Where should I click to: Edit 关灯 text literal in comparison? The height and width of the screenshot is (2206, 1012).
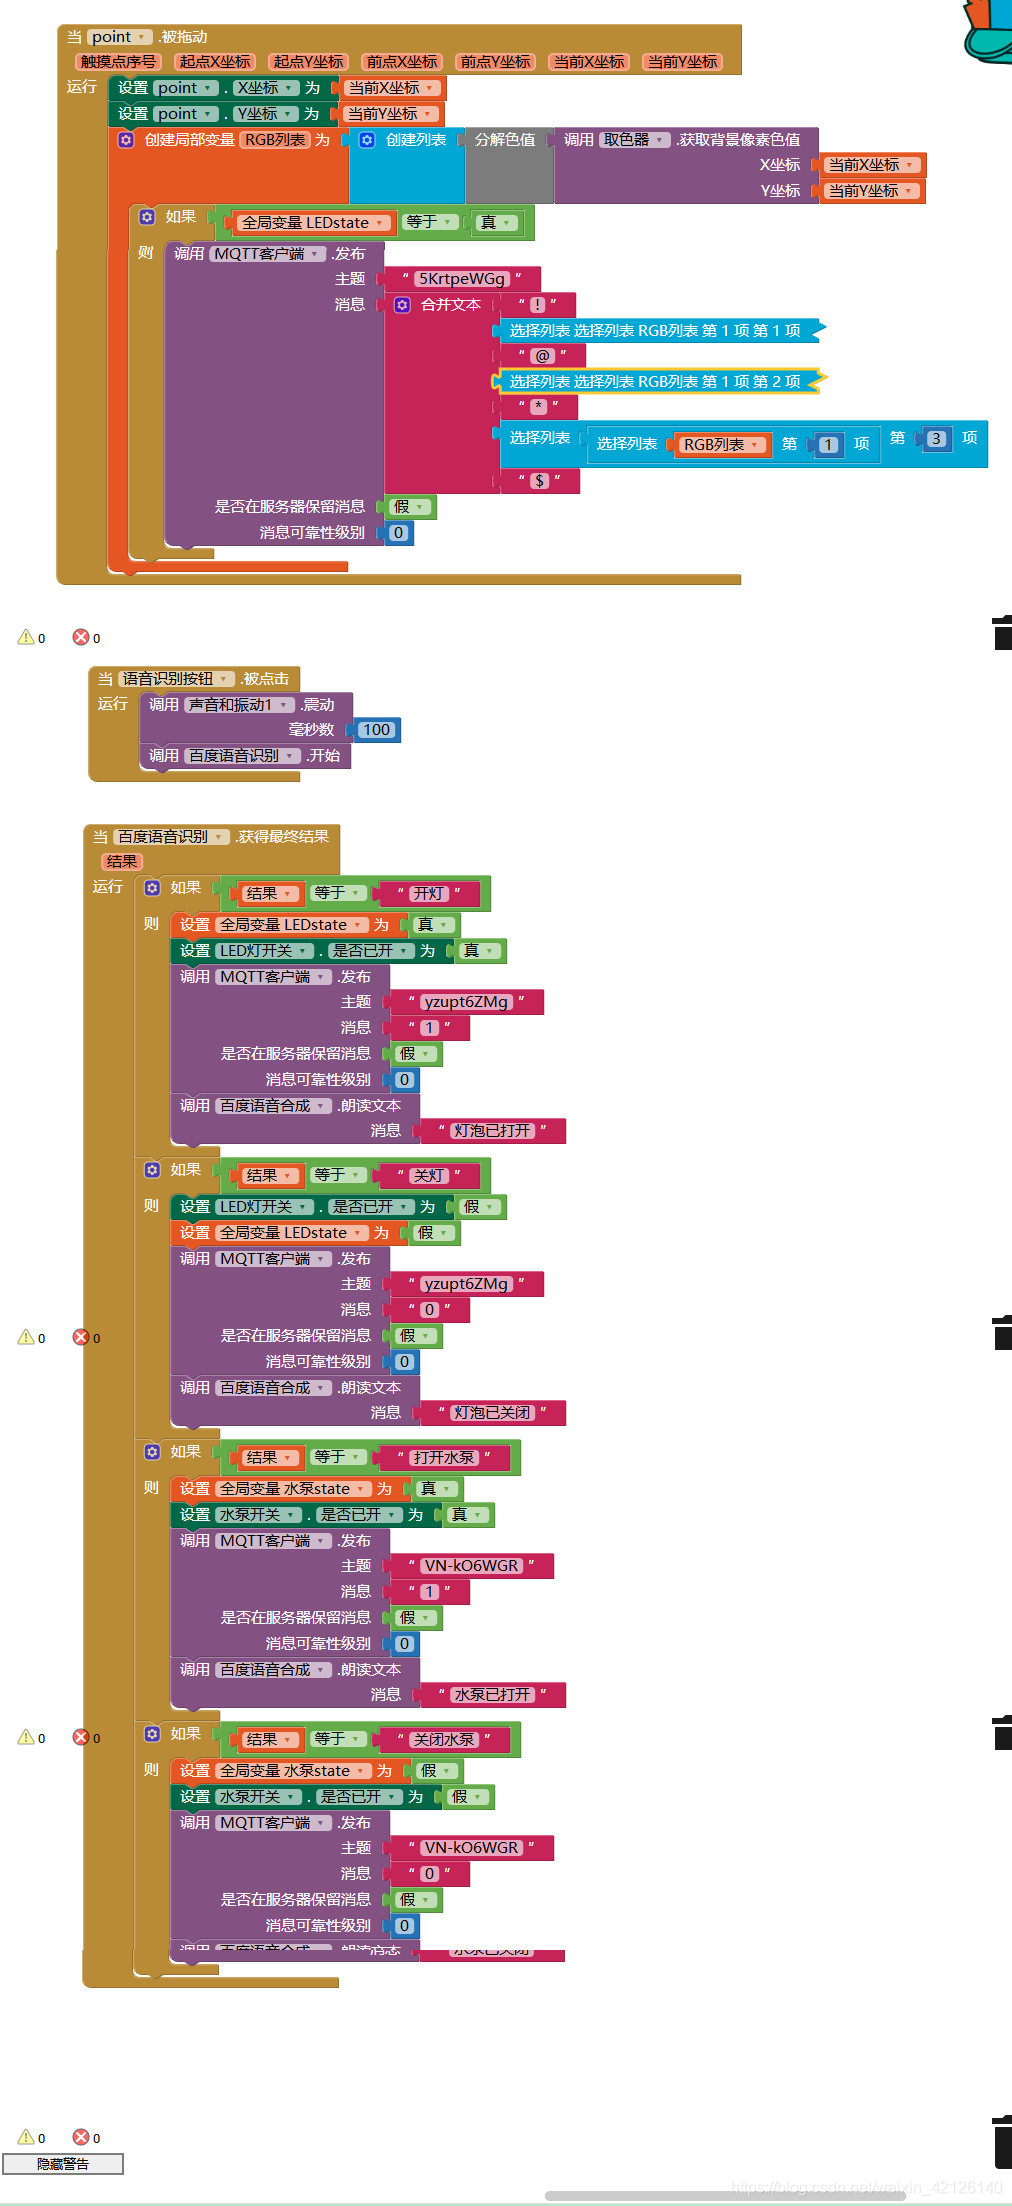click(x=428, y=1176)
